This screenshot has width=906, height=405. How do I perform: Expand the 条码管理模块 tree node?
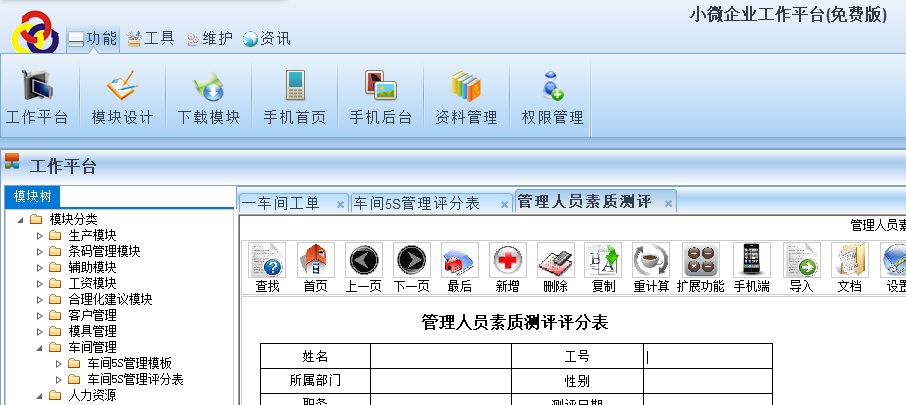pyautogui.click(x=39, y=252)
